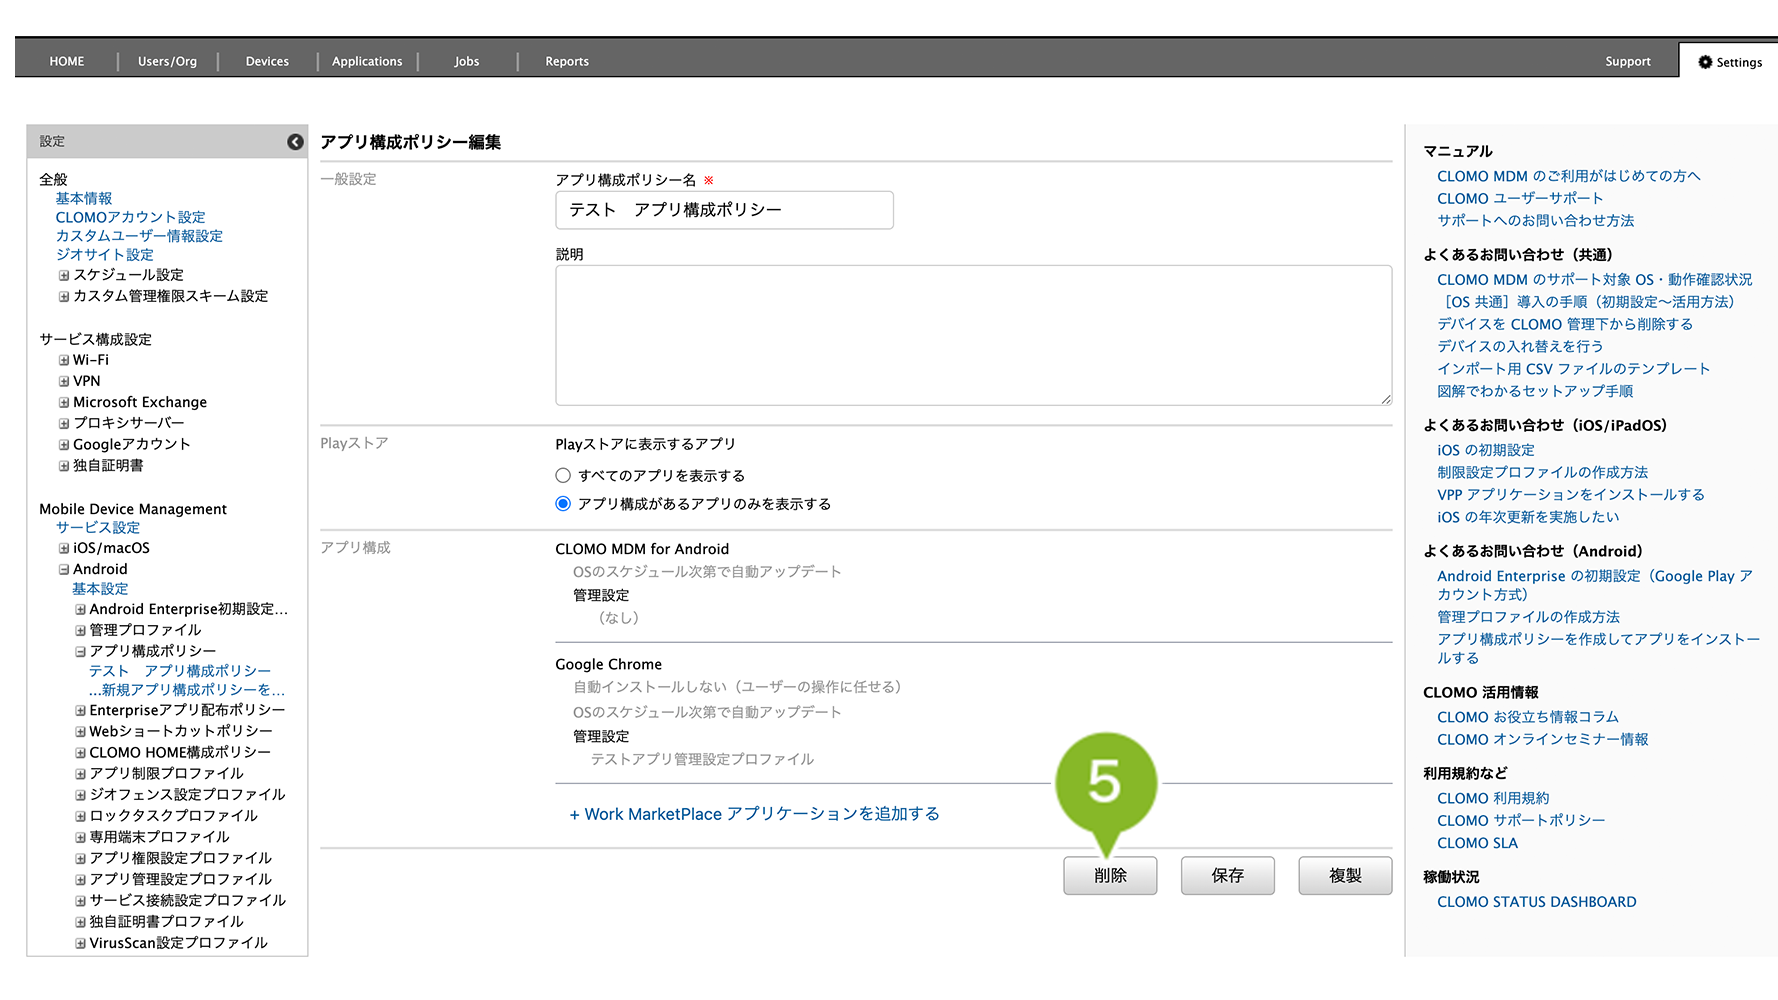1778x1000 pixels.
Task: Add a Work MarketPlace application link
Action: click(x=754, y=814)
